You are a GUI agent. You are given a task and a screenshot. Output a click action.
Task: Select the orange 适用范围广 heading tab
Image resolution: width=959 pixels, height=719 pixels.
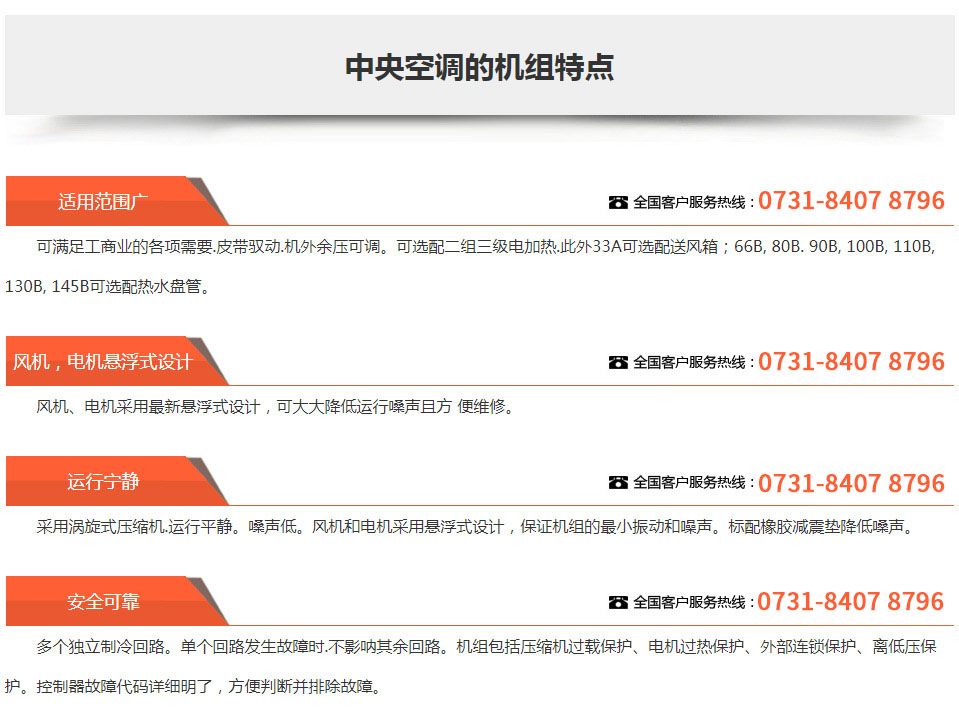[103, 201]
